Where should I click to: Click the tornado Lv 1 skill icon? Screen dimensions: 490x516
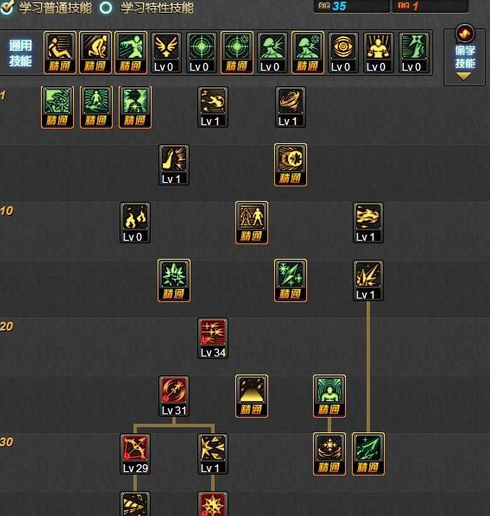pyautogui.click(x=290, y=107)
